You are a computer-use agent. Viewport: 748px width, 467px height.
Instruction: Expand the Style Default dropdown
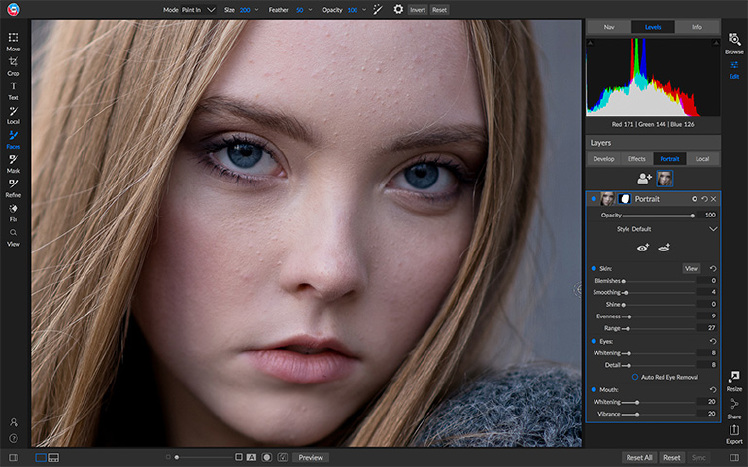coord(713,229)
